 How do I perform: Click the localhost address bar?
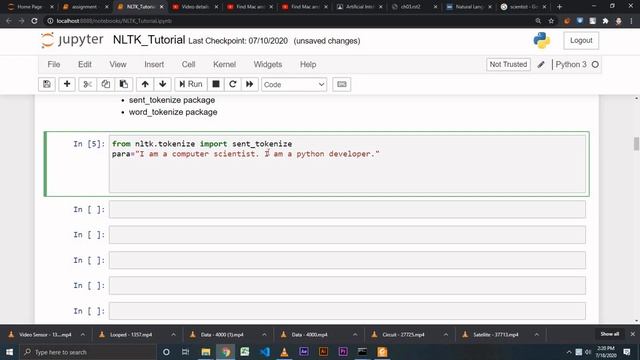click(x=286, y=21)
